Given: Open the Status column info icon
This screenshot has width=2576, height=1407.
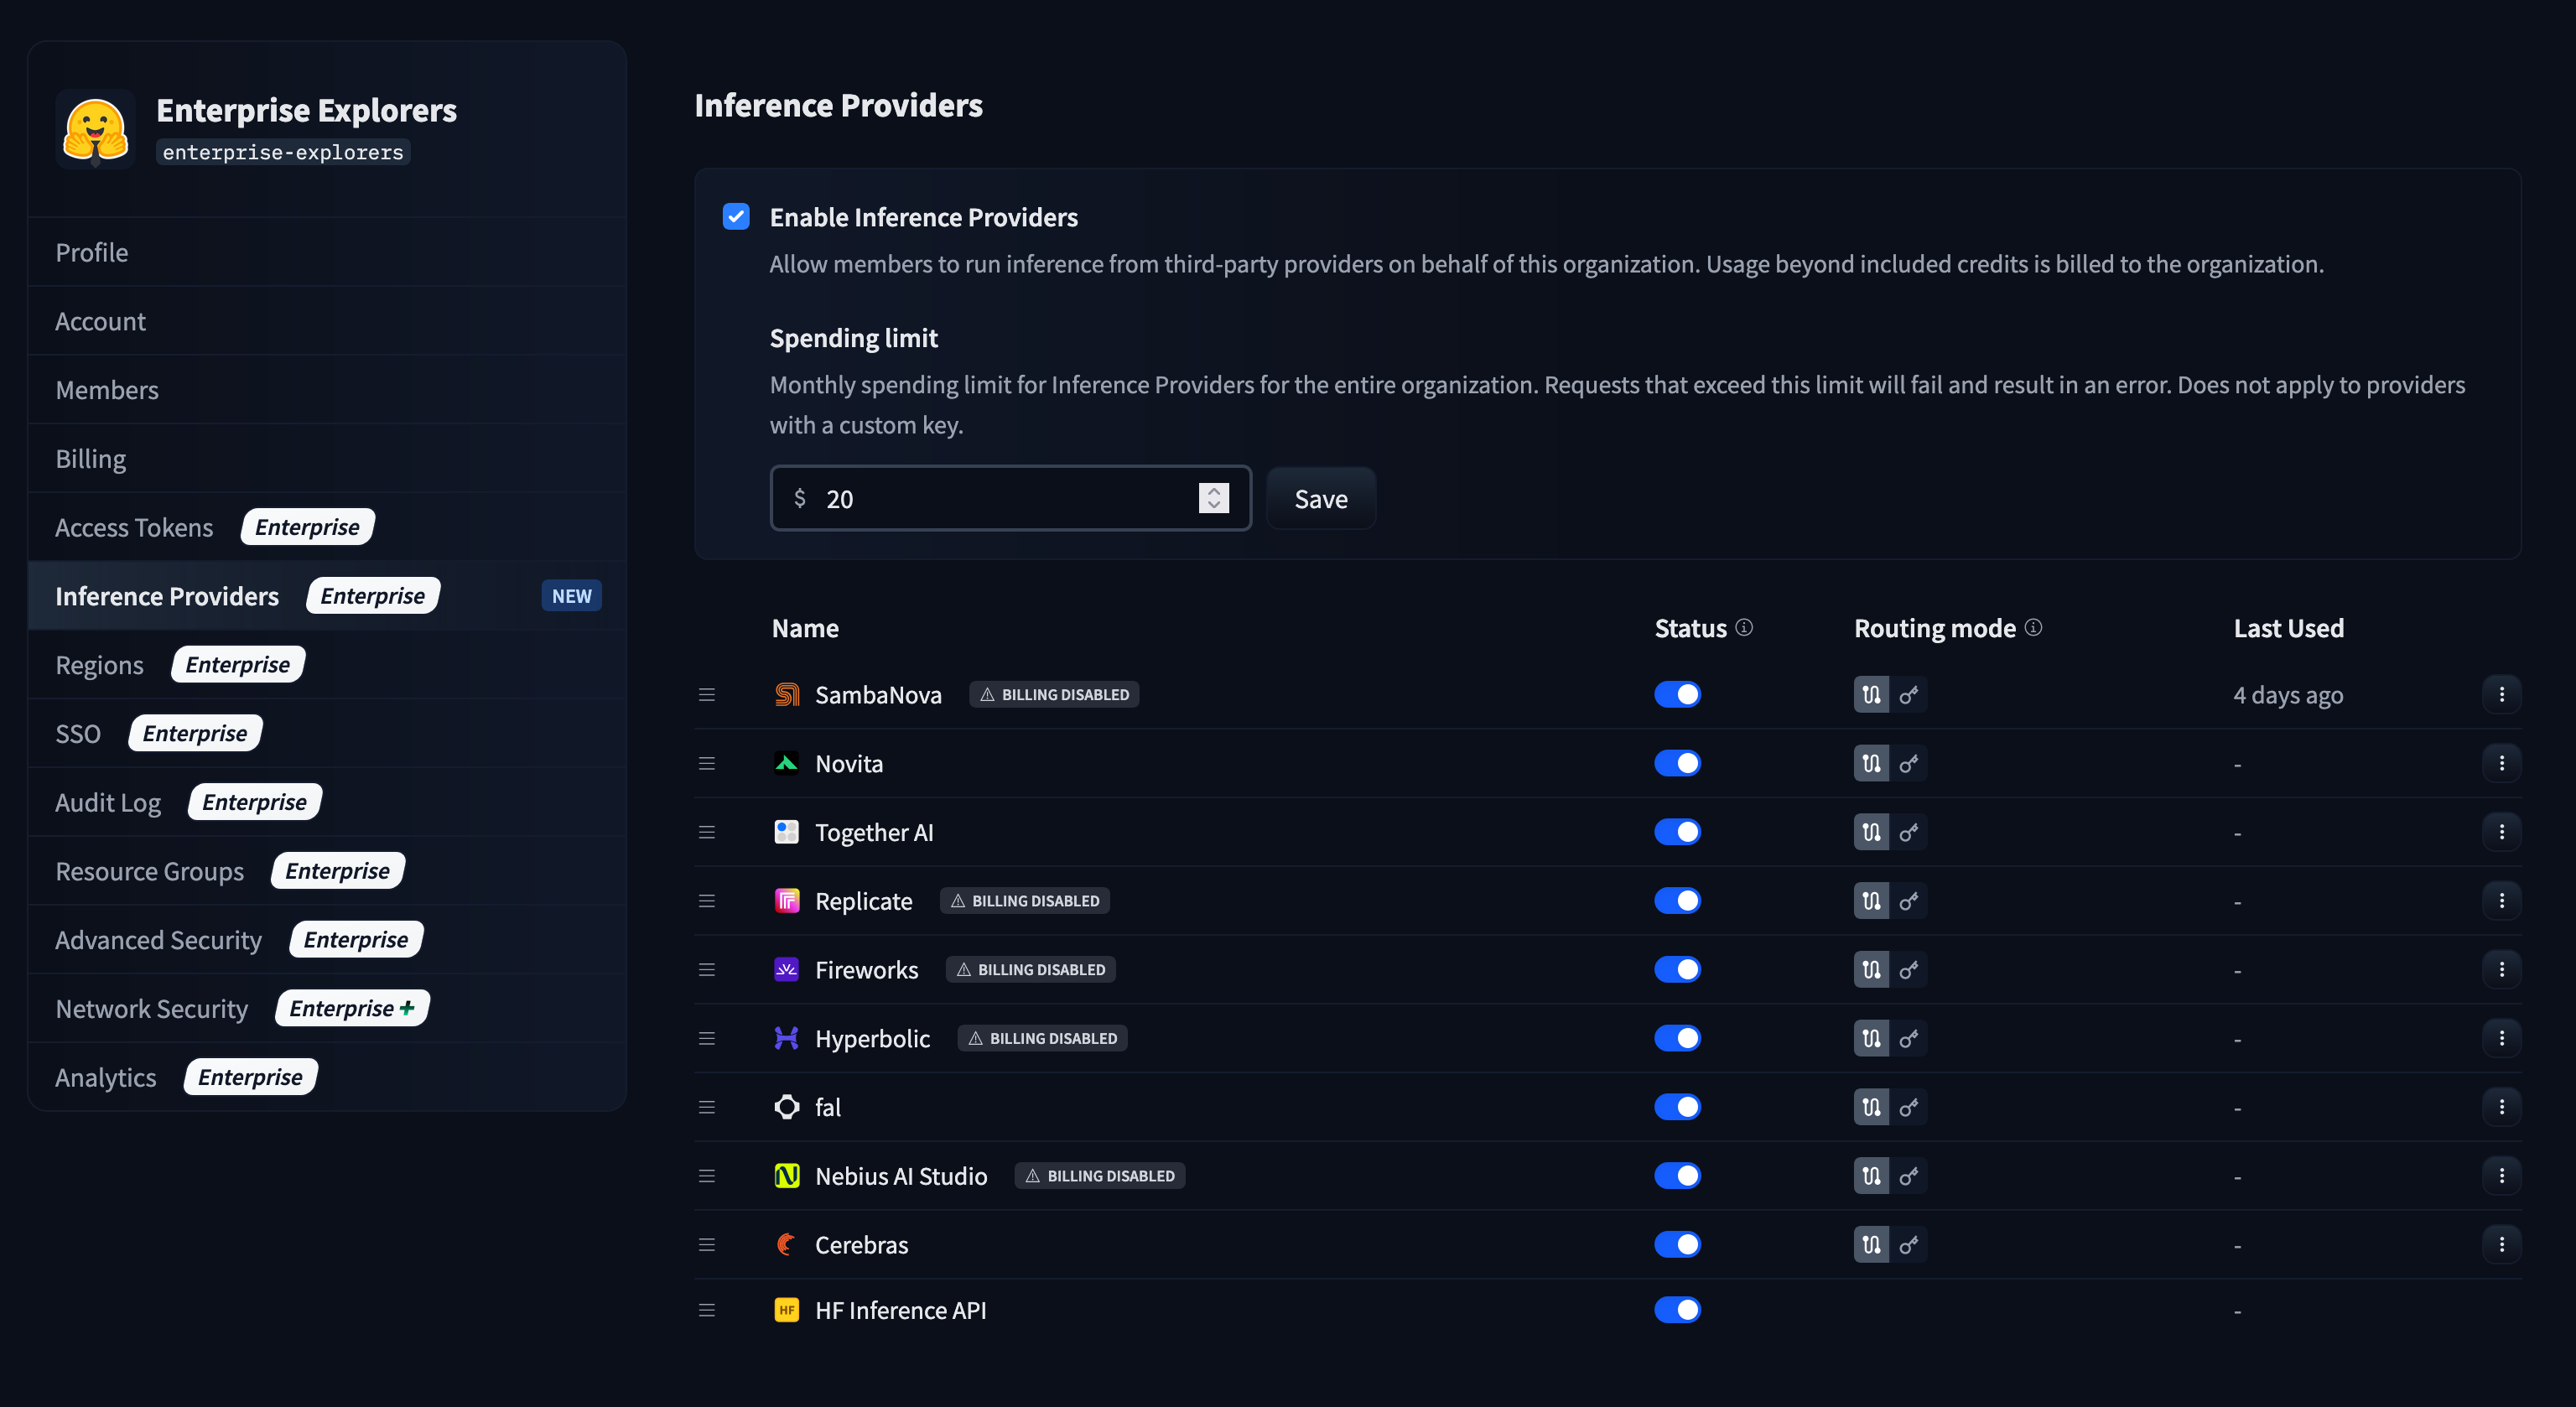Looking at the screenshot, I should (1744, 627).
